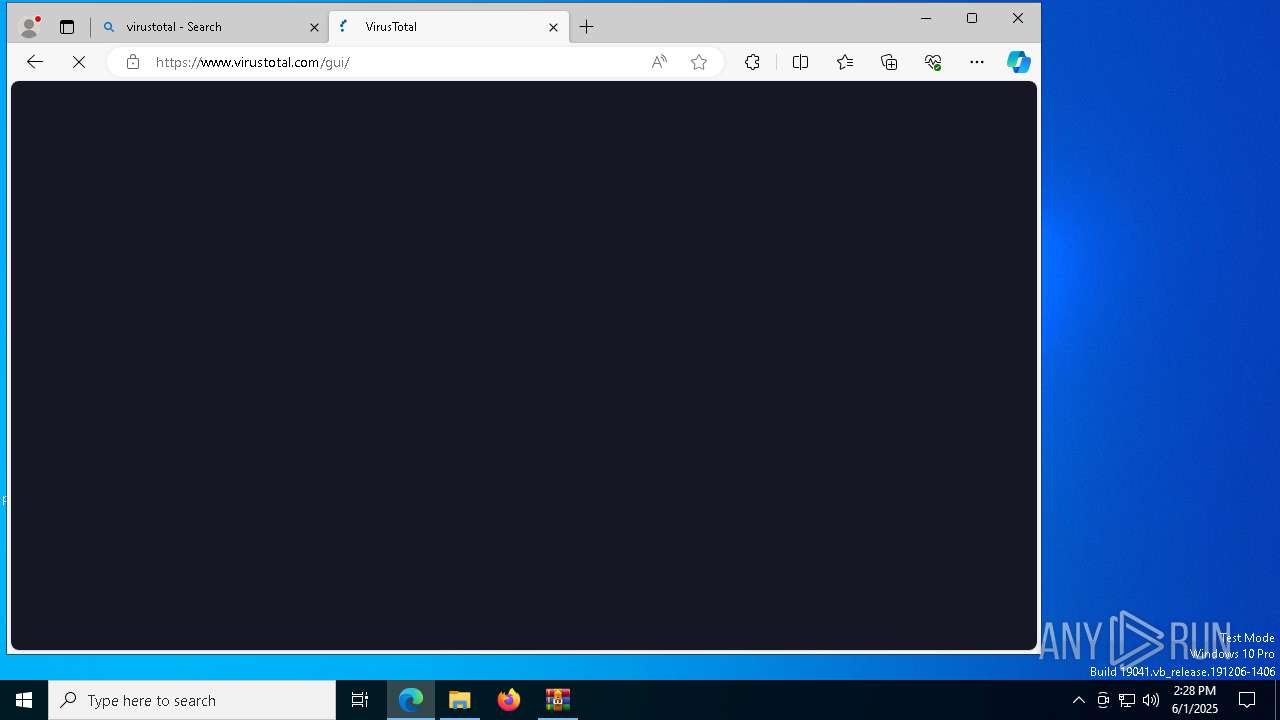Open the Edge profile icon
Viewport: 1280px width, 720px height.
[29, 27]
